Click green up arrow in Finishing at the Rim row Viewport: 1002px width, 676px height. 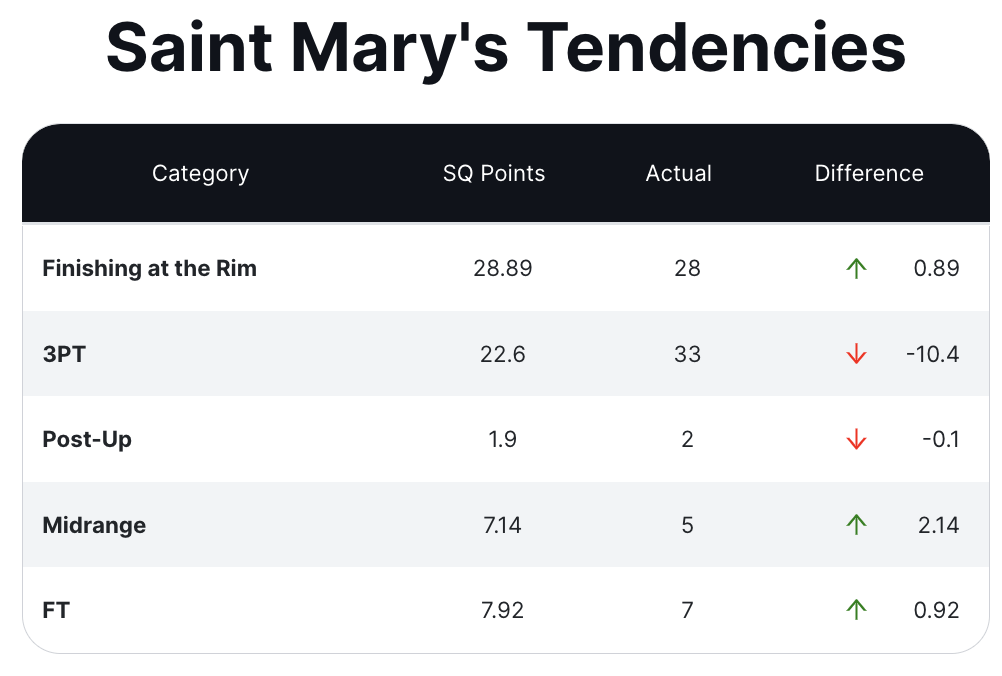pos(855,268)
